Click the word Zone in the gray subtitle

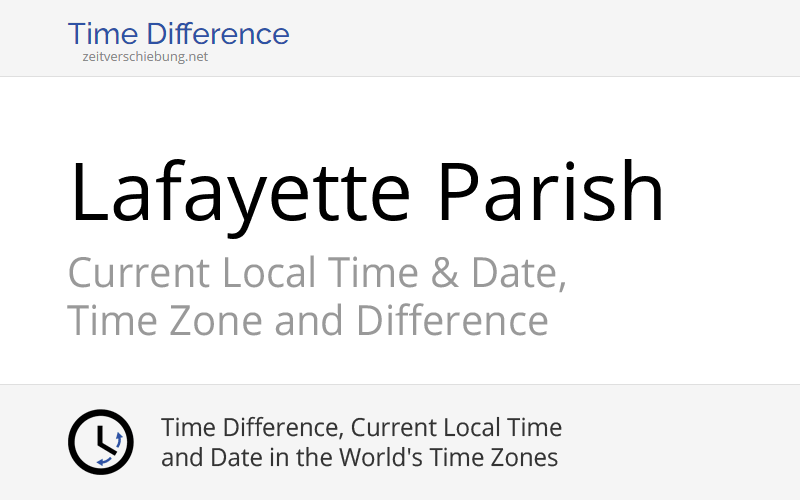click(215, 320)
